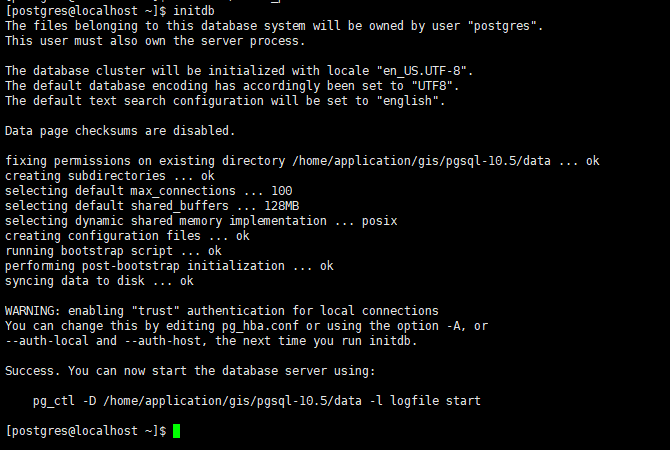Screen dimensions: 670x450
Task: Click the '100' max_connections value
Action: point(282,190)
